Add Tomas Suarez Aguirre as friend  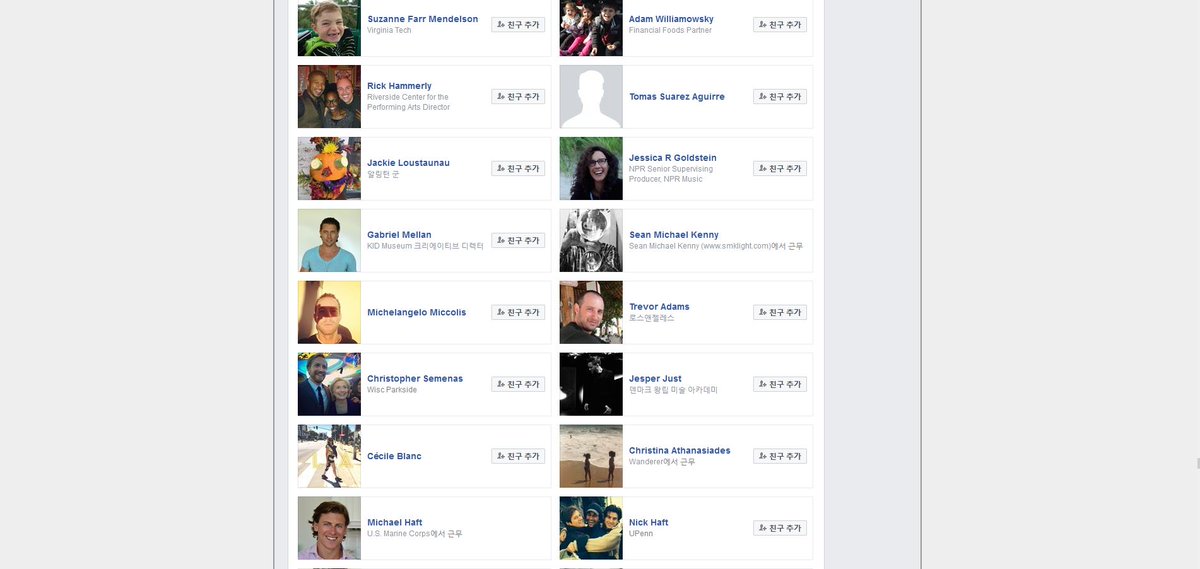click(780, 97)
